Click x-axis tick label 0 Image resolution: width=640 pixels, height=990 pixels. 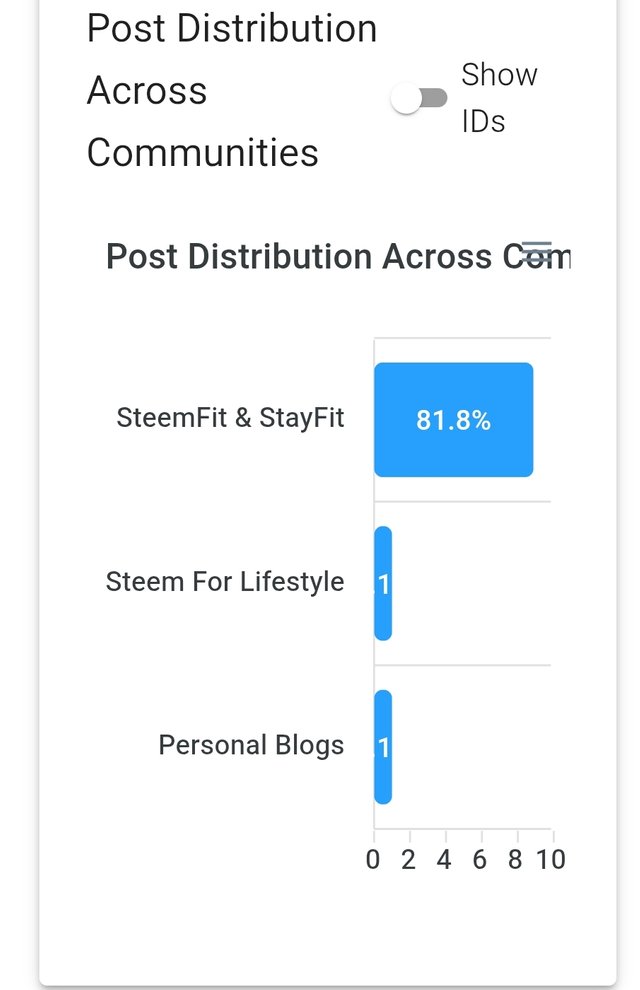pyautogui.click(x=373, y=859)
